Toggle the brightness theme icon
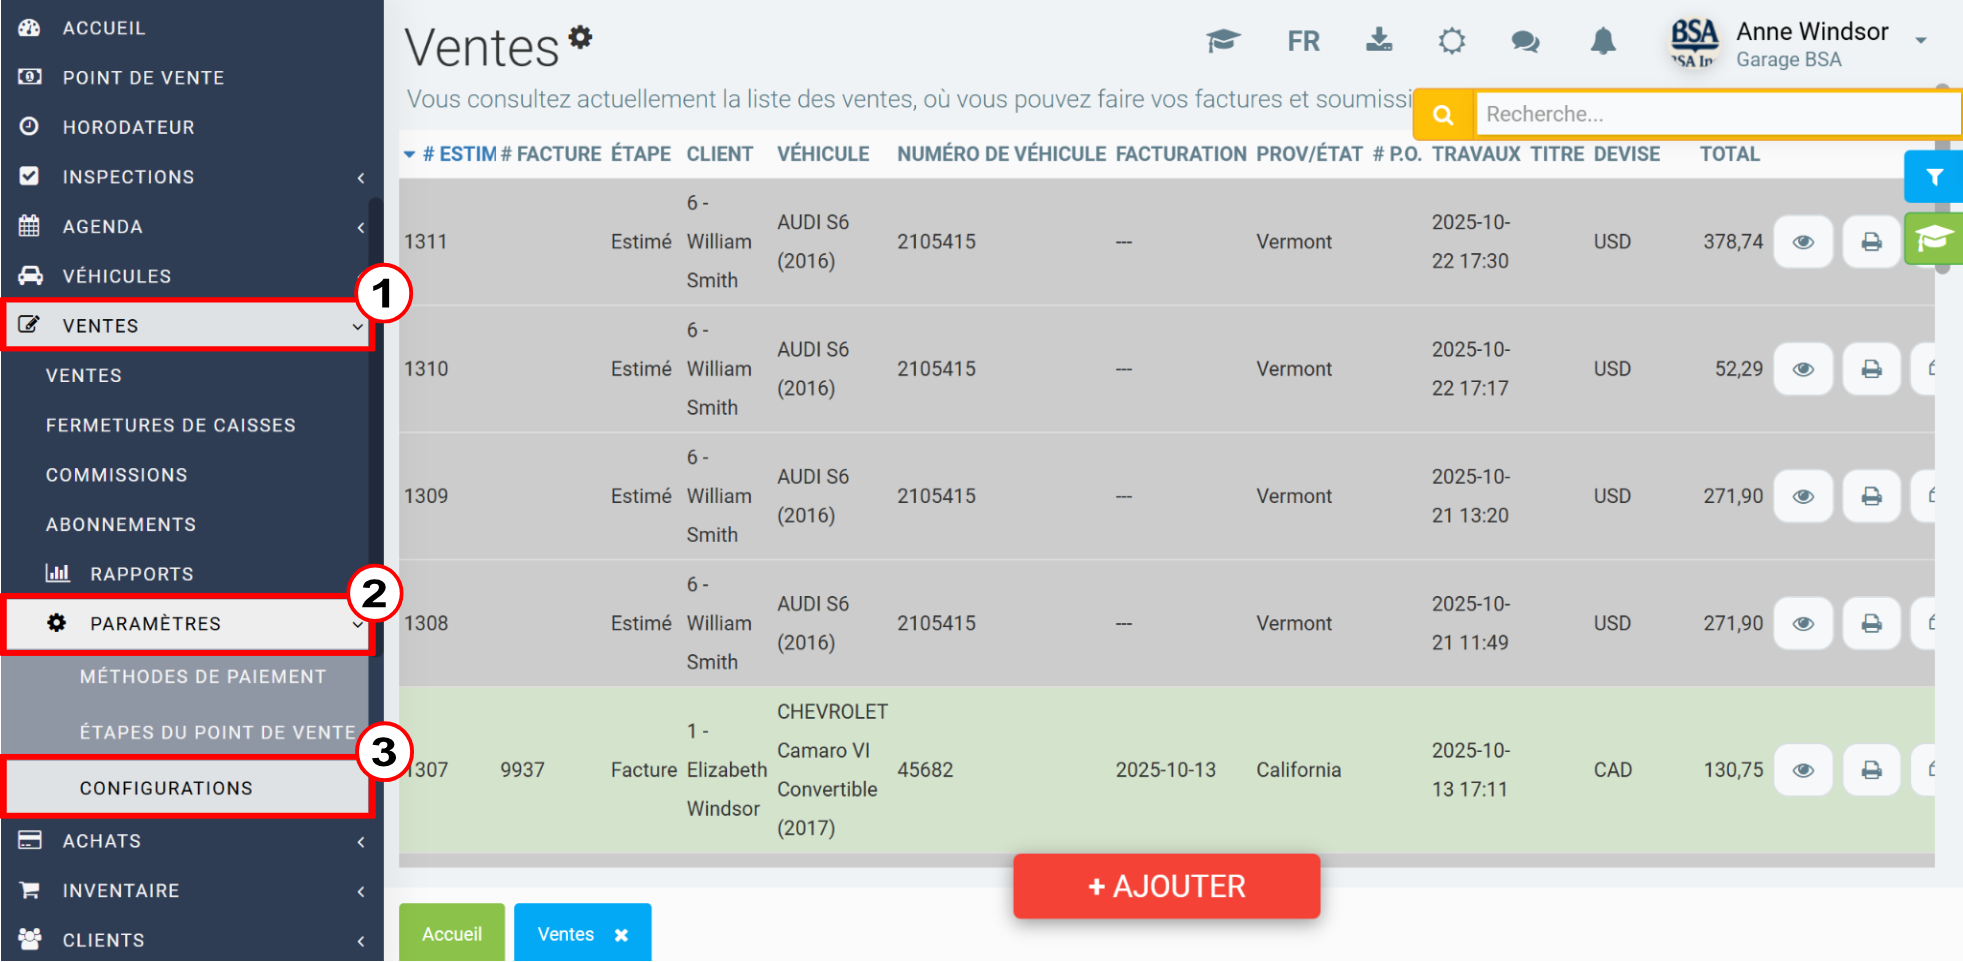This screenshot has height=962, width=1963. [1452, 41]
